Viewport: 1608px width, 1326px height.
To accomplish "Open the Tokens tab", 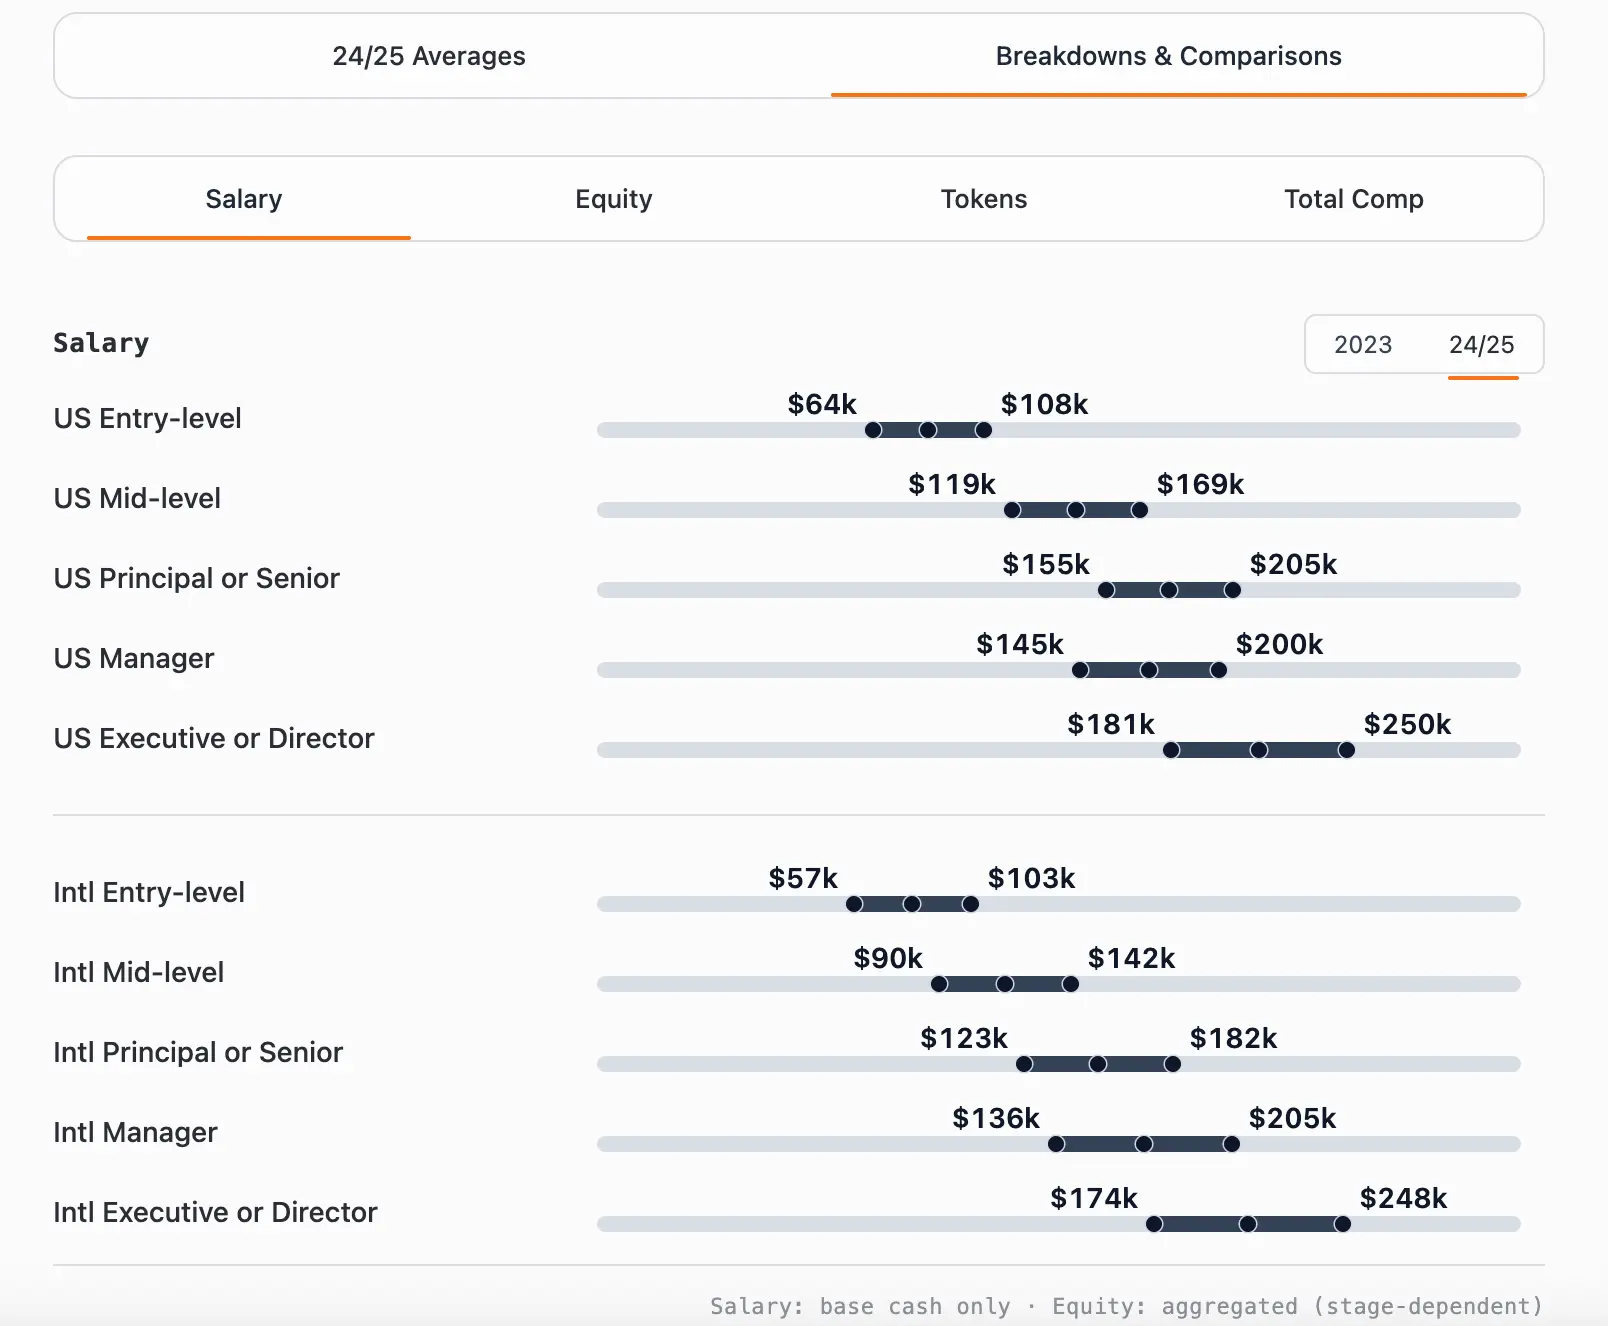I will 983,199.
